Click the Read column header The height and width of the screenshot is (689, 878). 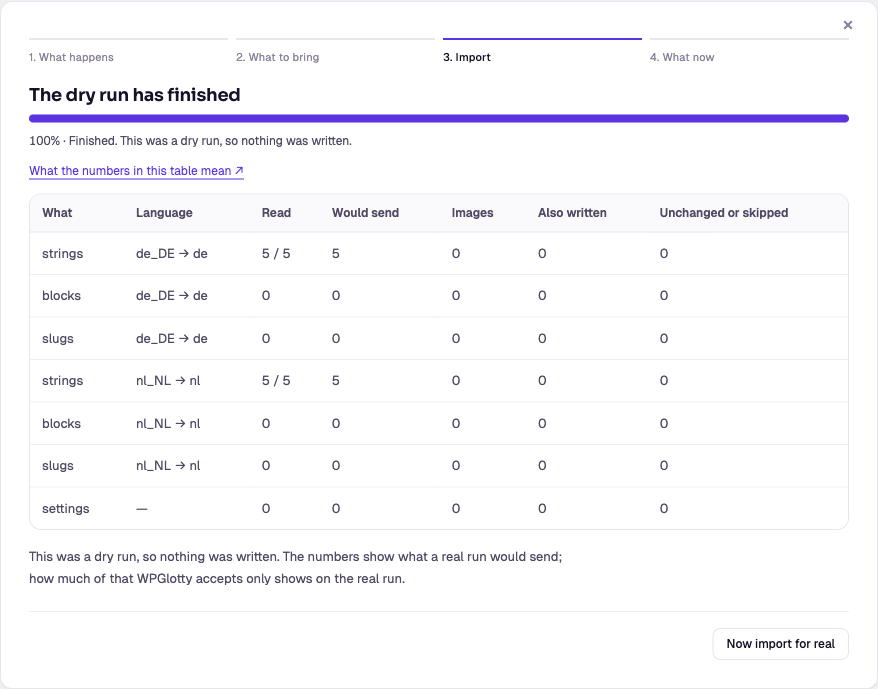(276, 213)
